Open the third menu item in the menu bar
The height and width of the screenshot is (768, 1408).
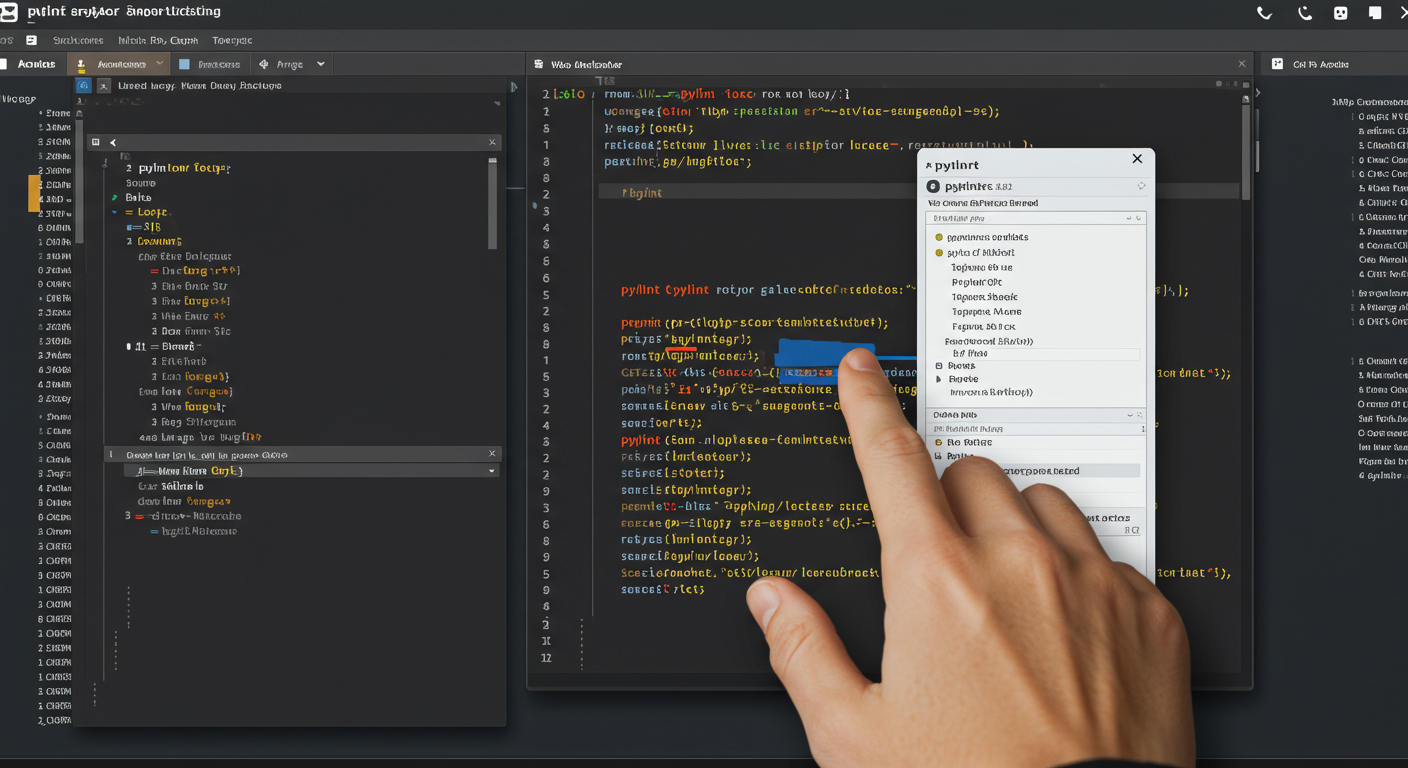(232, 41)
